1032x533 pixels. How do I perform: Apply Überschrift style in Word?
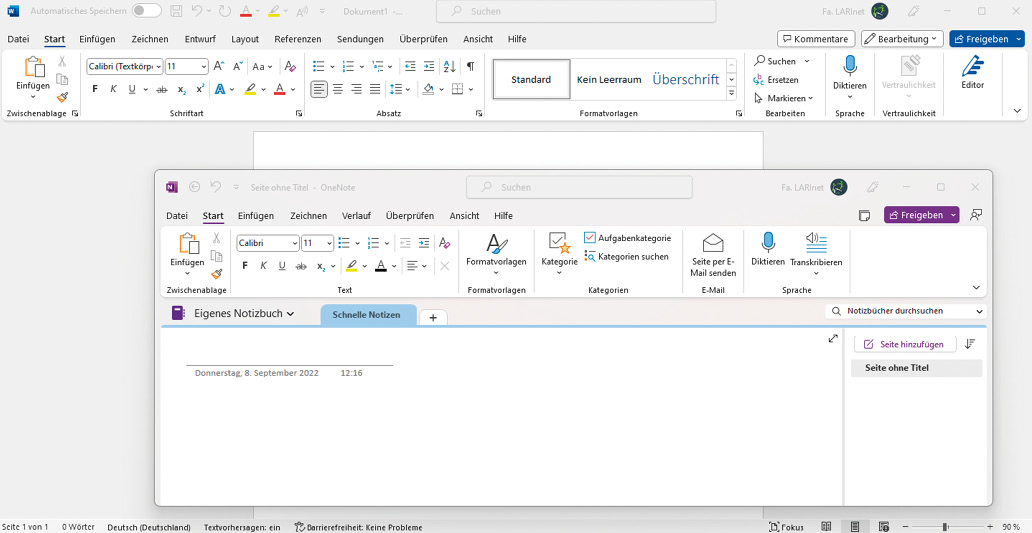click(686, 80)
